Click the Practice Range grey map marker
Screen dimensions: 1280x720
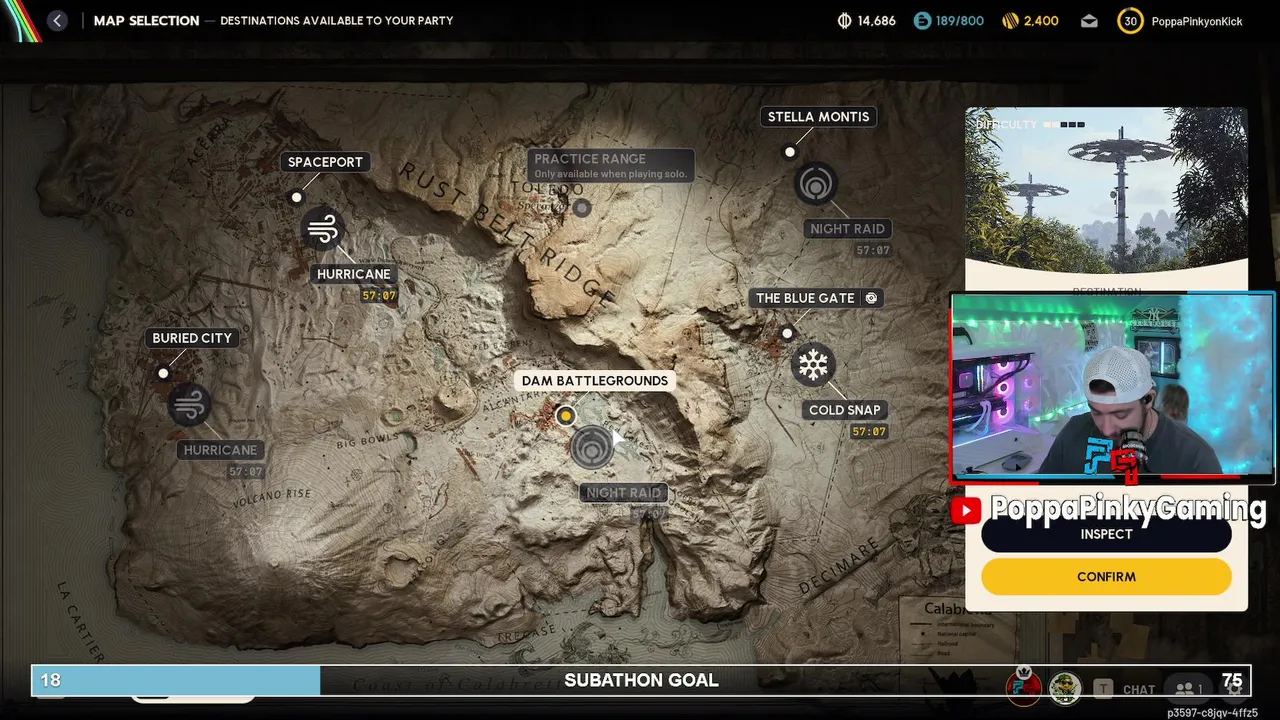[x=582, y=208]
